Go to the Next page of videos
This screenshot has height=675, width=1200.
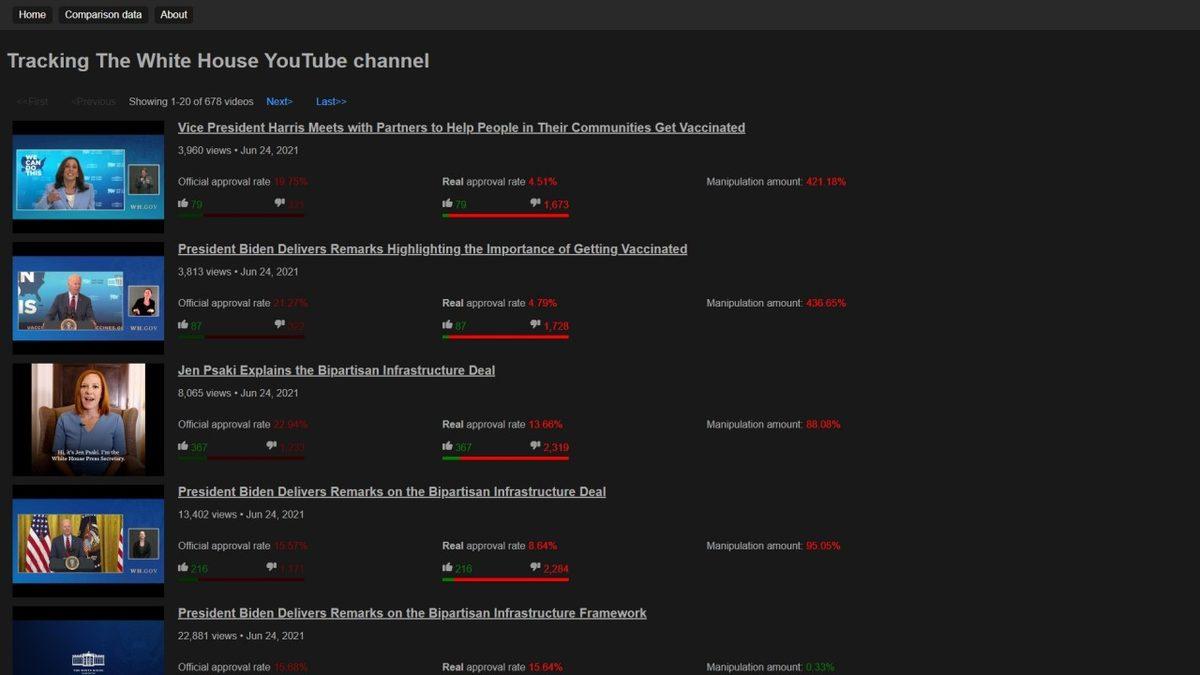pyautogui.click(x=278, y=101)
